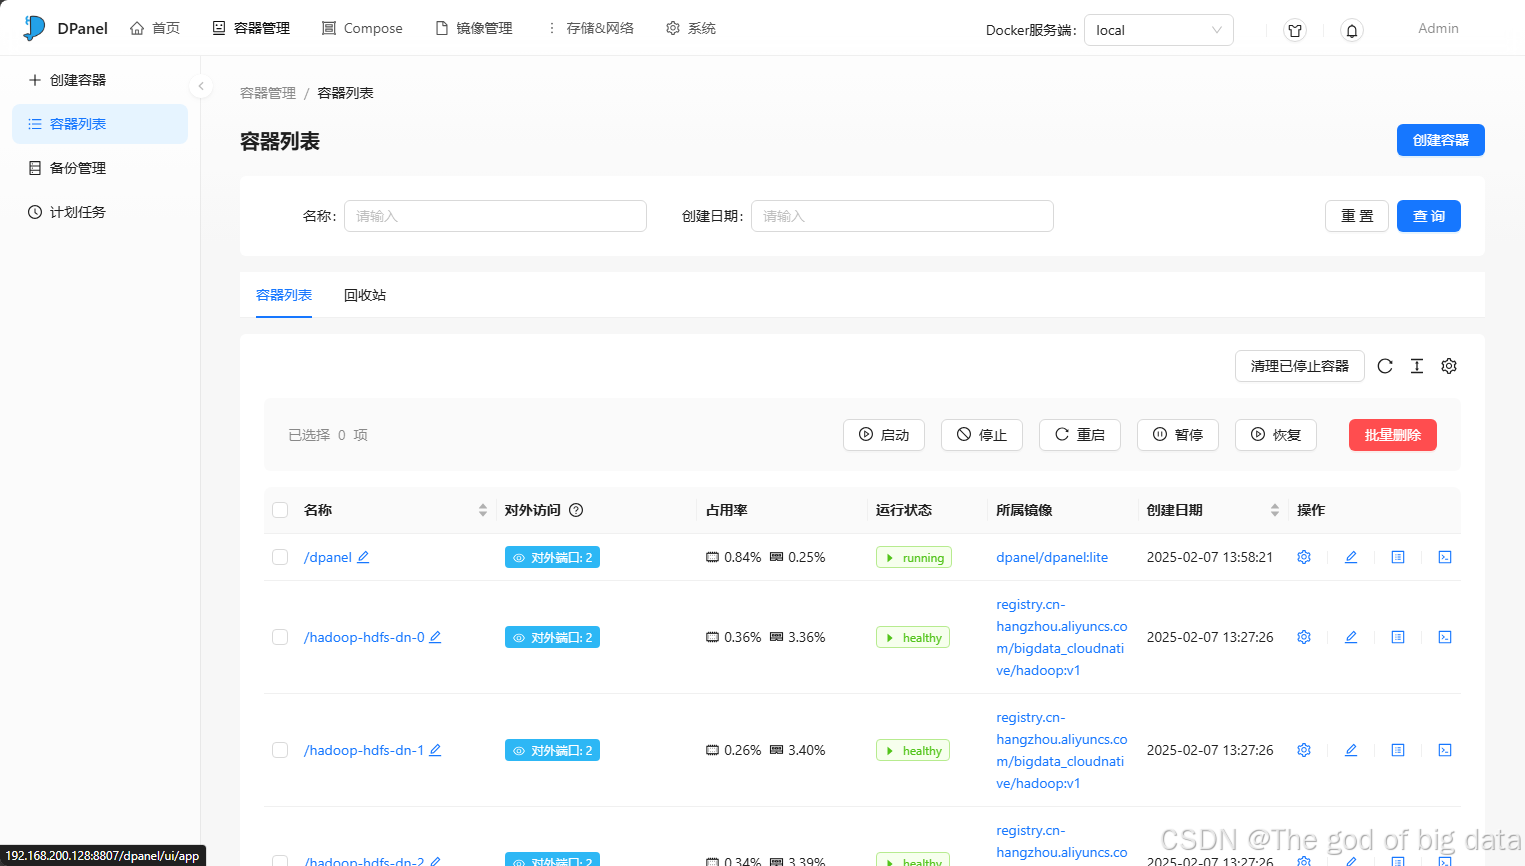Focus the 创建日期 input field
This screenshot has width=1525, height=866.
(x=902, y=216)
